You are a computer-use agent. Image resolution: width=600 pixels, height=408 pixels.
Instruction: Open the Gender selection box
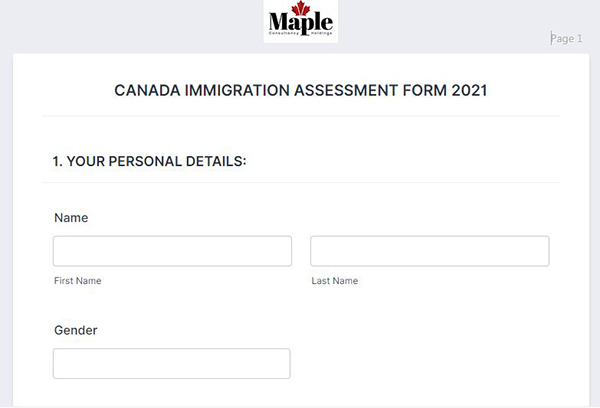[172, 364]
